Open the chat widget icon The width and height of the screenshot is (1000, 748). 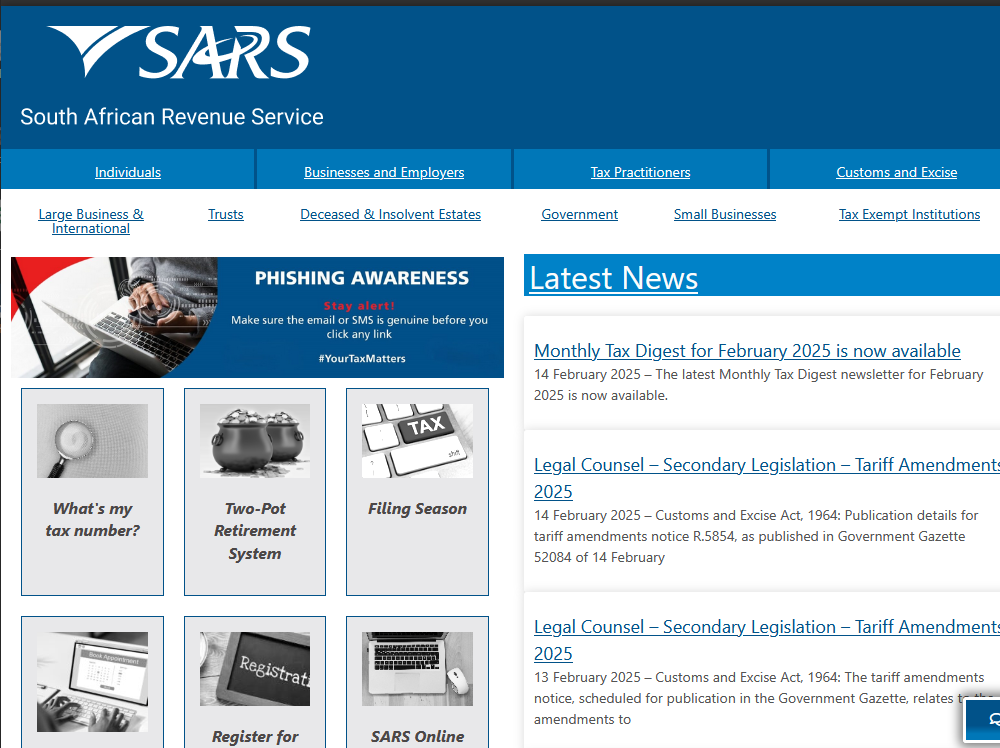click(x=983, y=719)
